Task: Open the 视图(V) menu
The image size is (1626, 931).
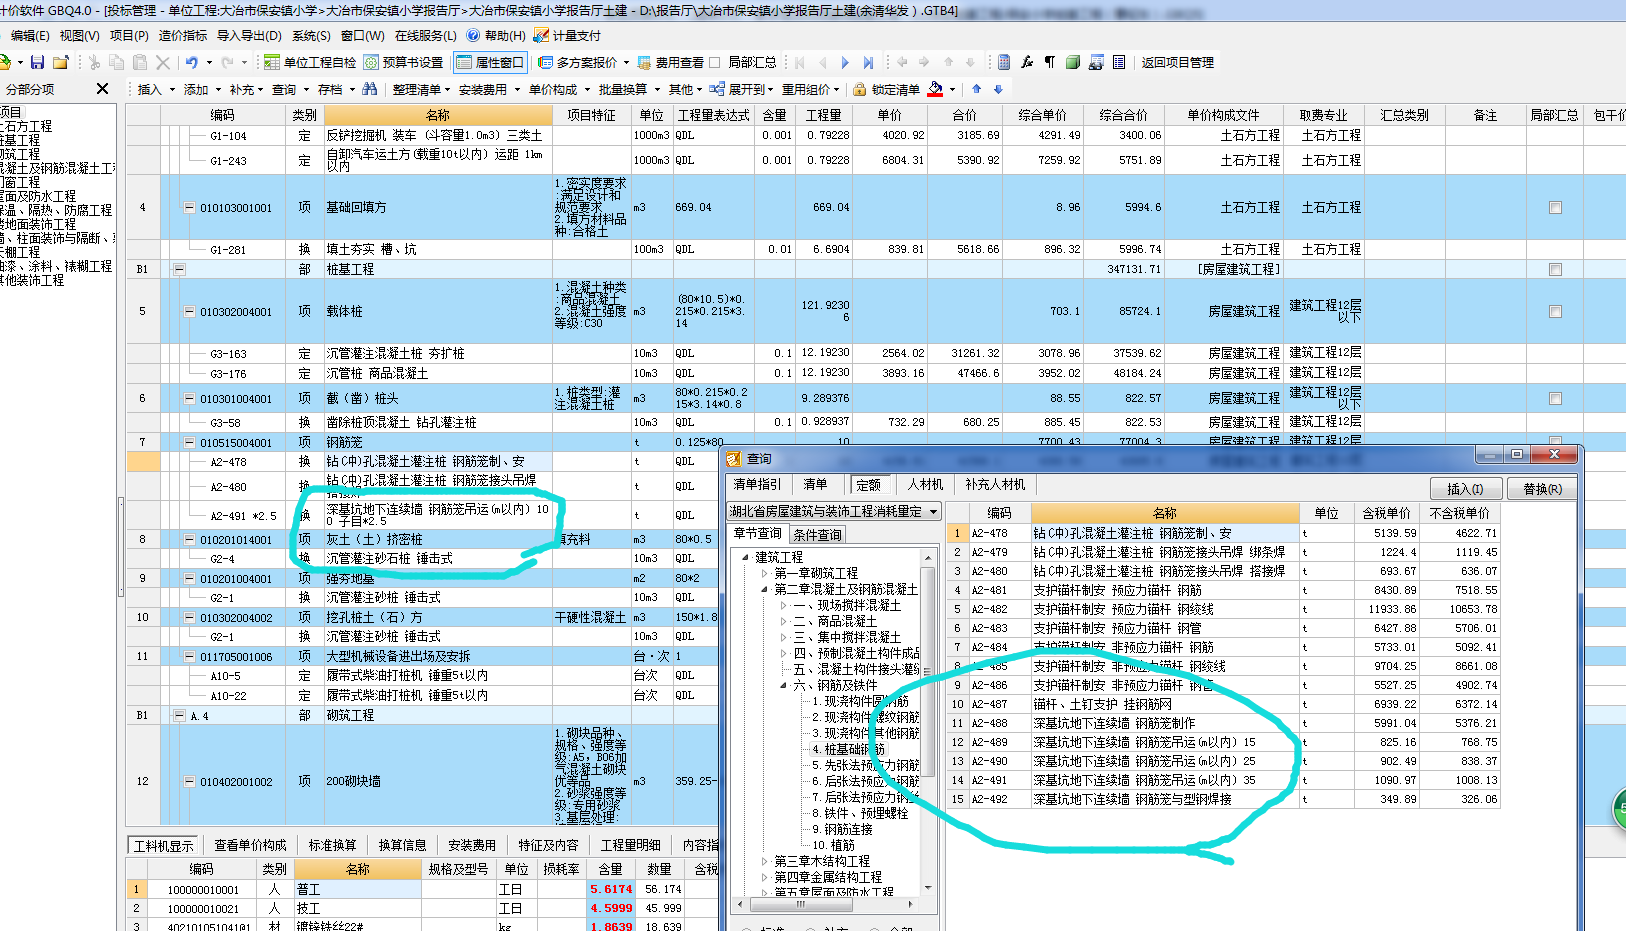Action: point(79,35)
